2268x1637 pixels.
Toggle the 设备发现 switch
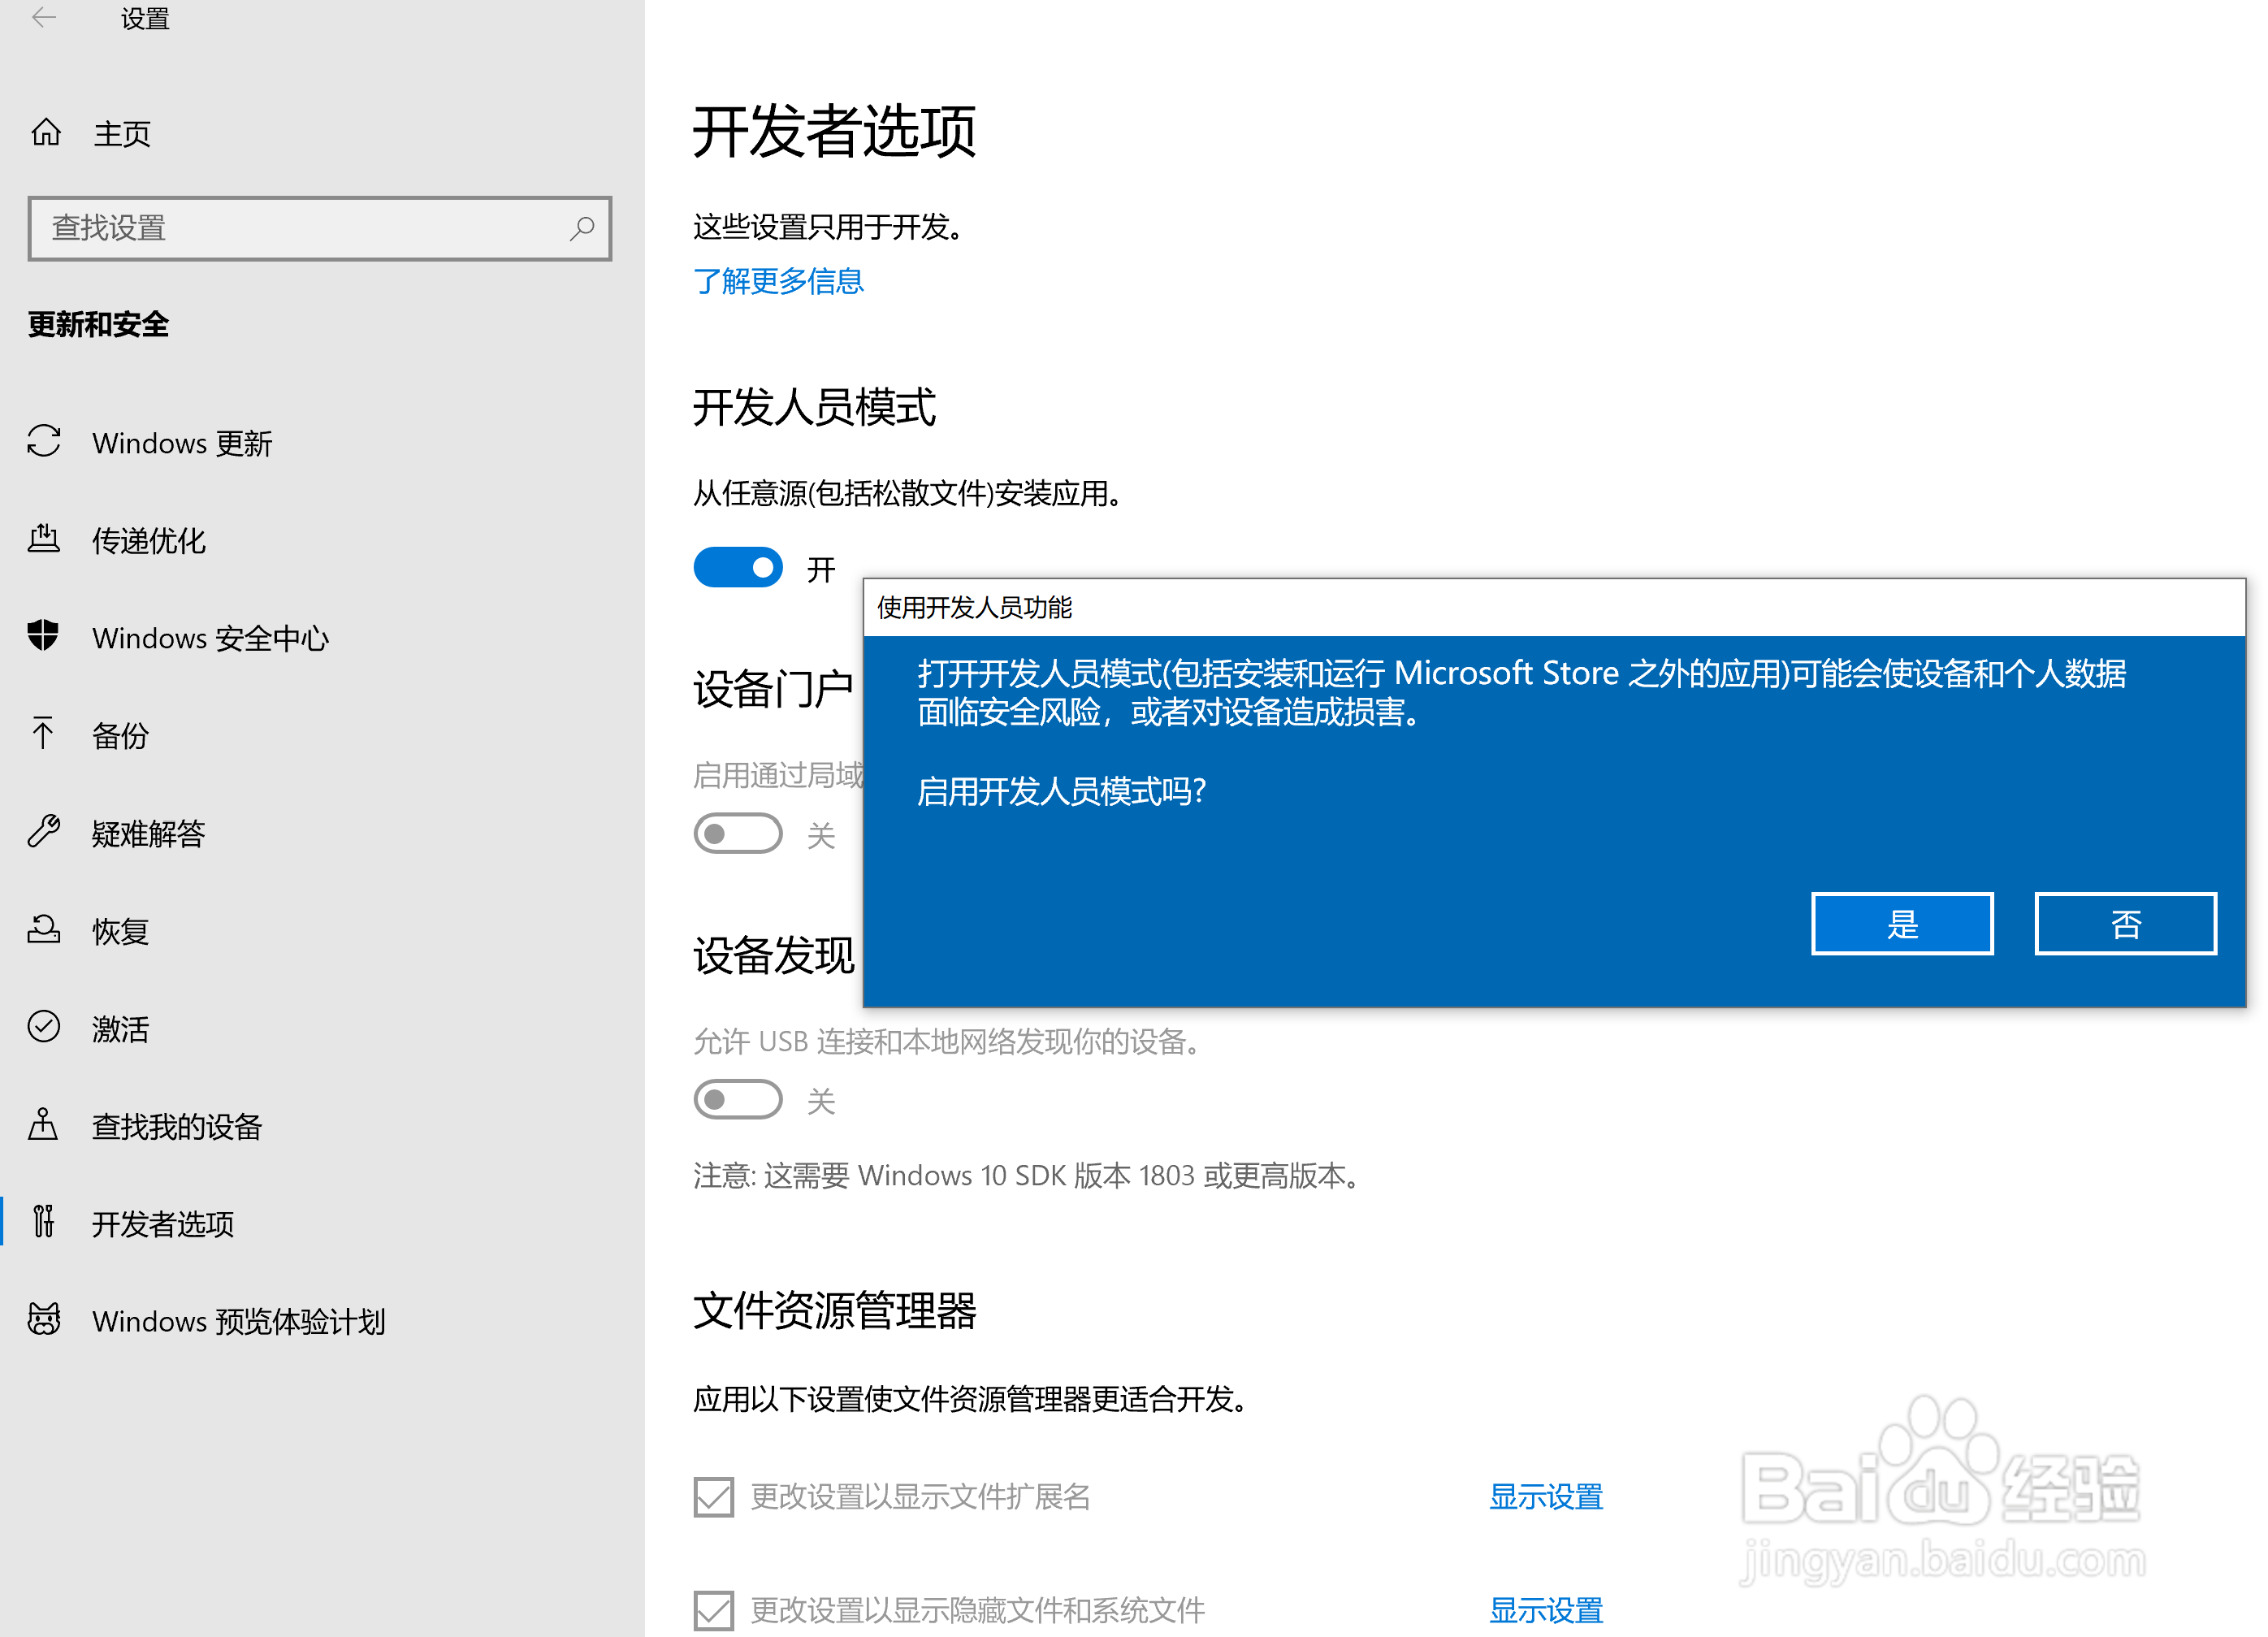[738, 1099]
